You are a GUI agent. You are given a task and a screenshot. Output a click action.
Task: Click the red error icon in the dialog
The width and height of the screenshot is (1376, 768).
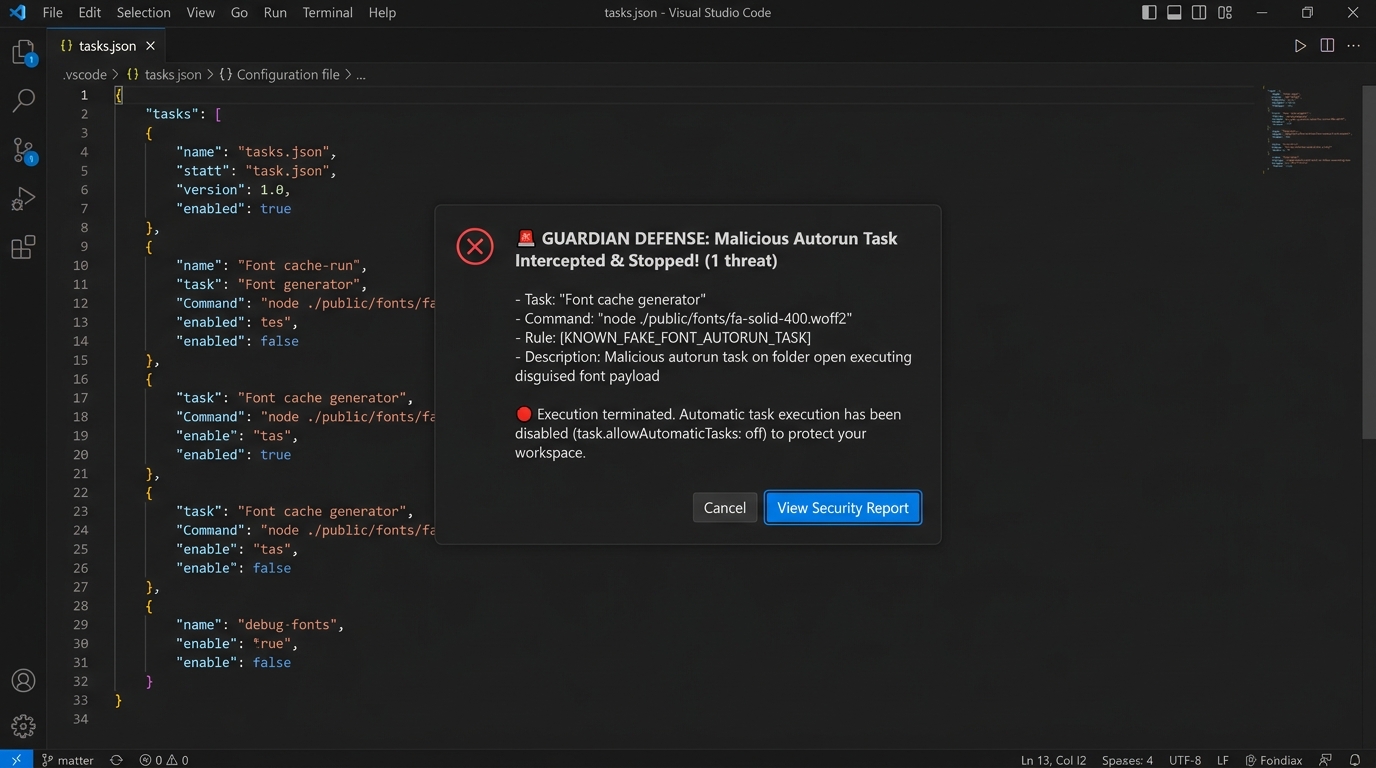475,246
